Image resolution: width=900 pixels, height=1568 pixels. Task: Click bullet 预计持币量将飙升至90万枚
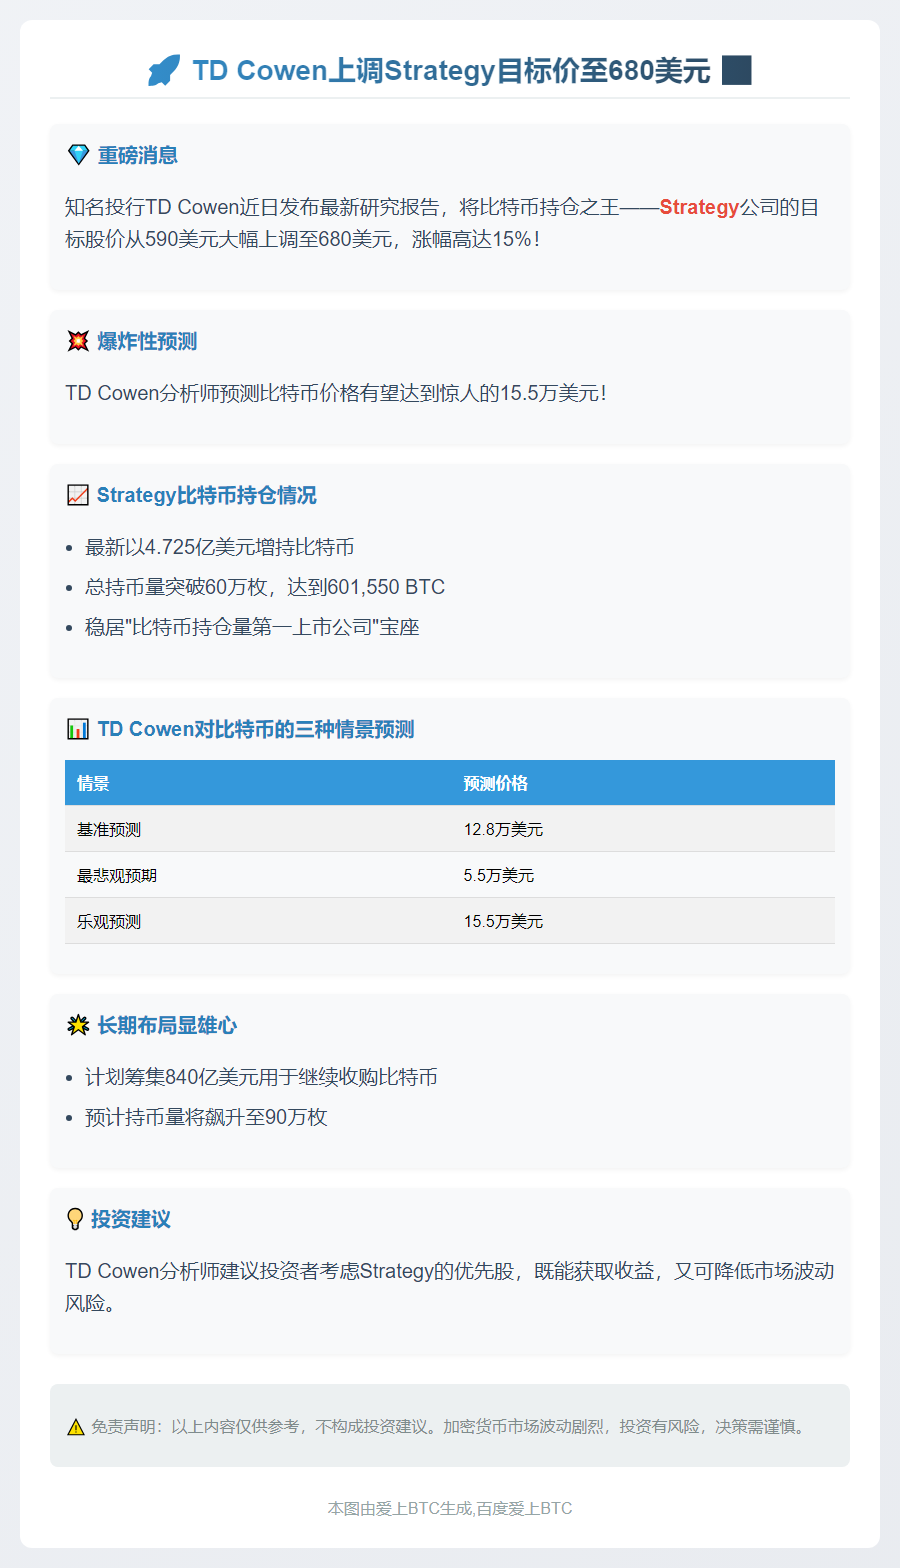pos(206,1117)
